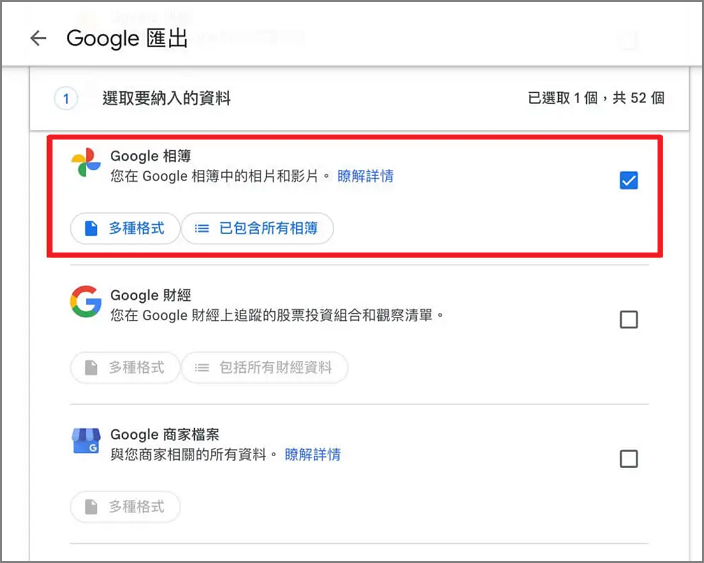704x563 pixels.
Task: Tick the Google 商家檔案 checkbox
Action: point(629,459)
